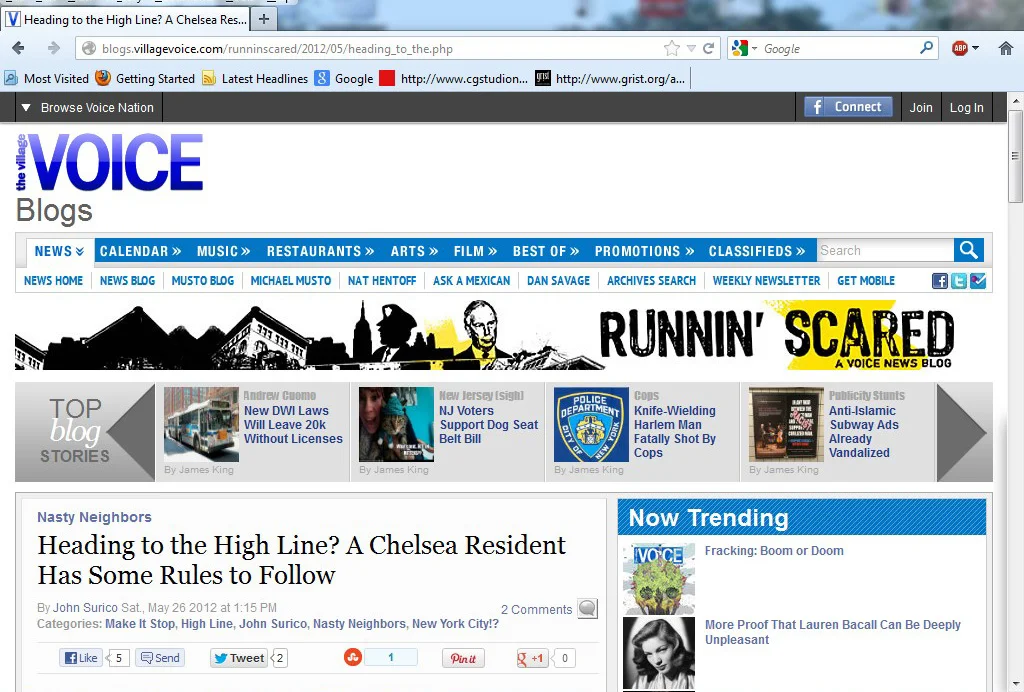Click the Facebook Like button
Image resolution: width=1024 pixels, height=692 pixels.
click(x=79, y=658)
